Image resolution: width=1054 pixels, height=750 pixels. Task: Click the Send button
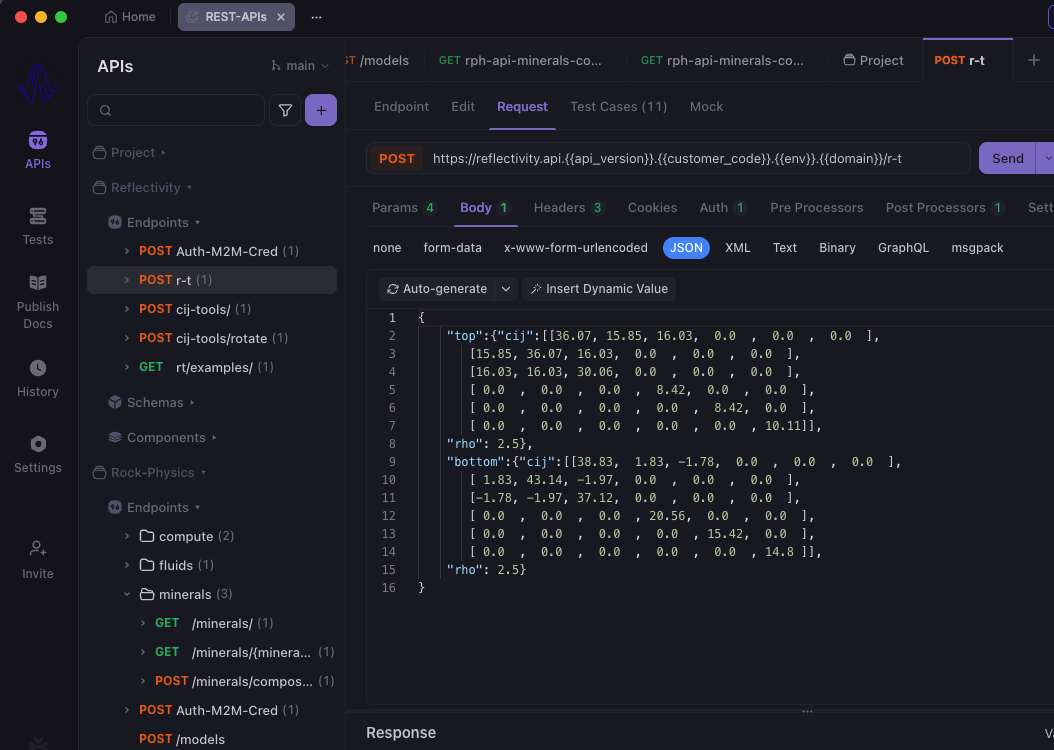coord(1008,159)
